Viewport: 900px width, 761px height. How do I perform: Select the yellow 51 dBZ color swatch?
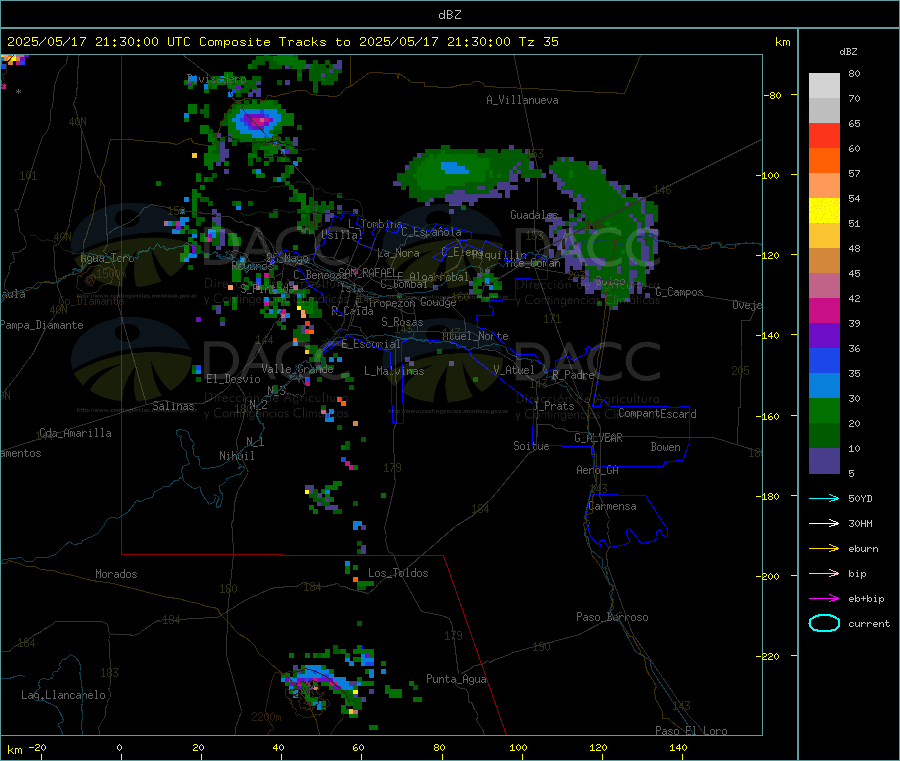coord(824,211)
